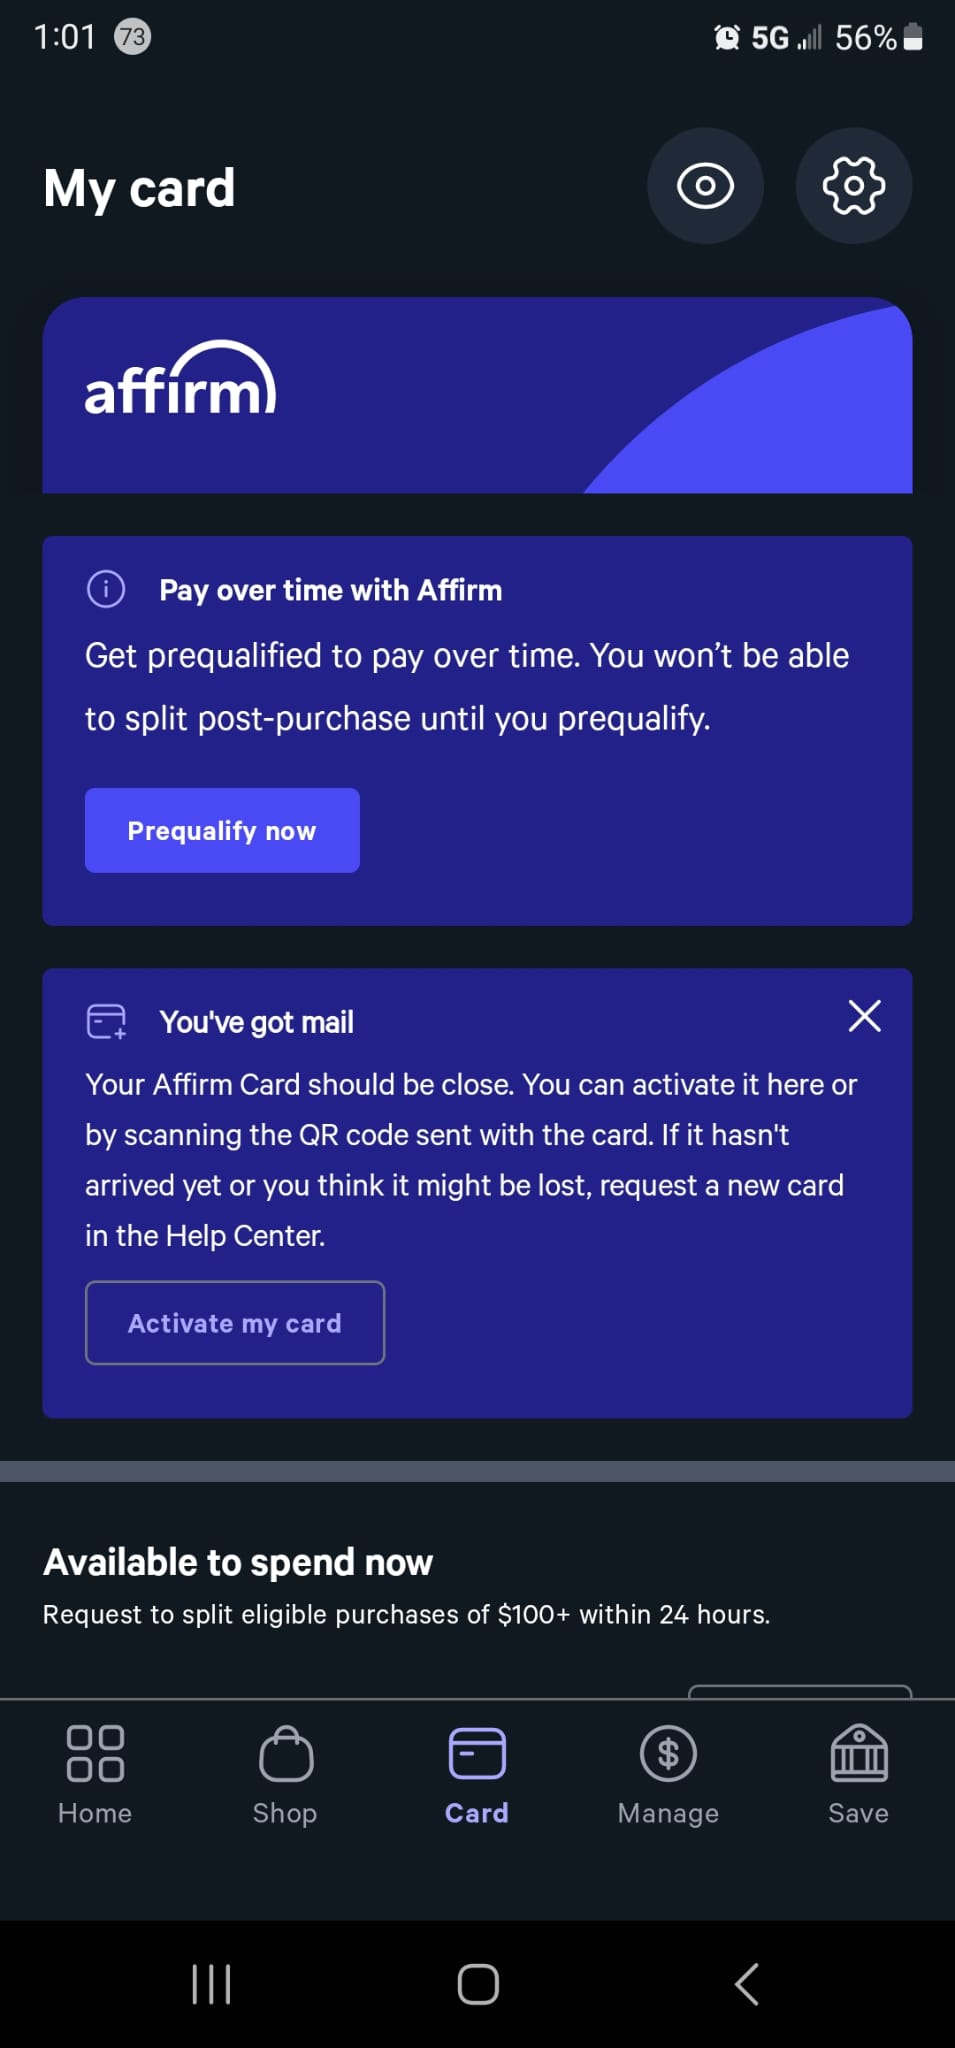Select the Card tab
The height and width of the screenshot is (2048, 955).
(477, 1774)
